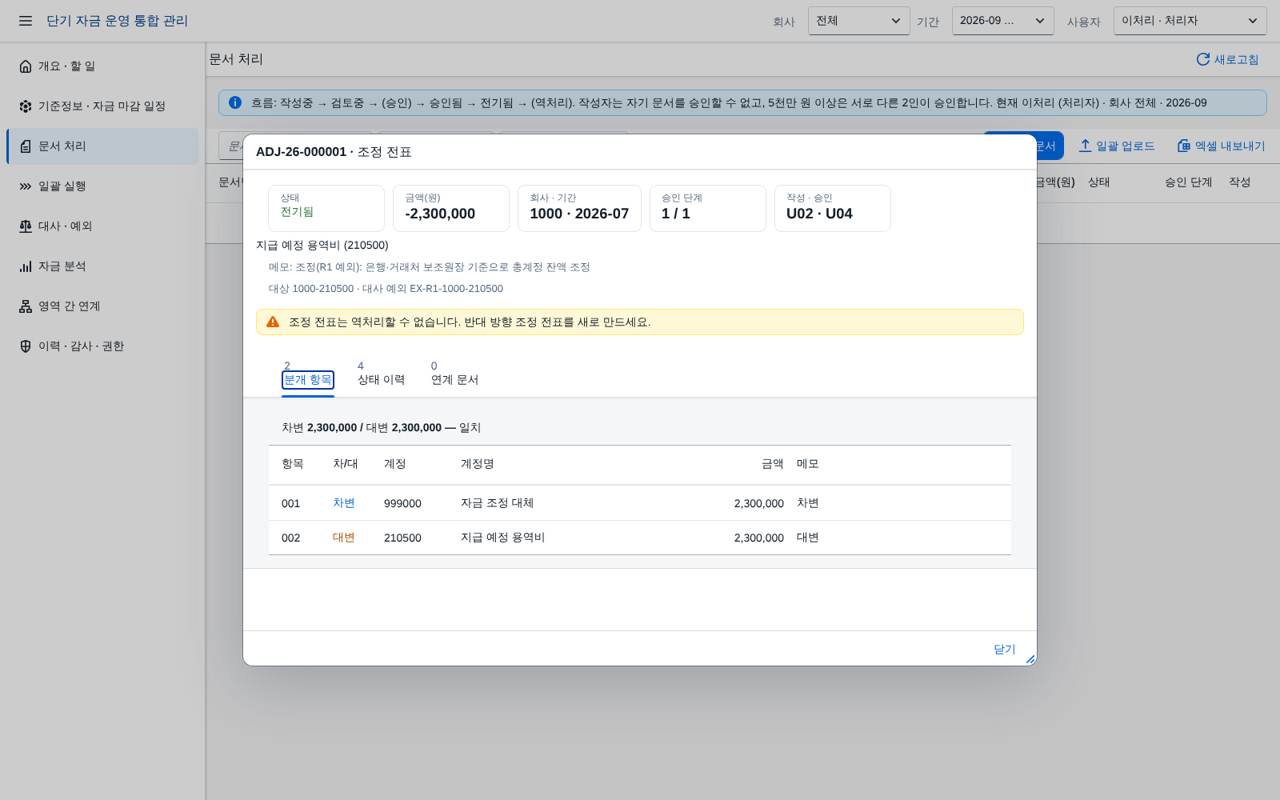Expand the 회사 전체 dropdown

click(x=859, y=21)
